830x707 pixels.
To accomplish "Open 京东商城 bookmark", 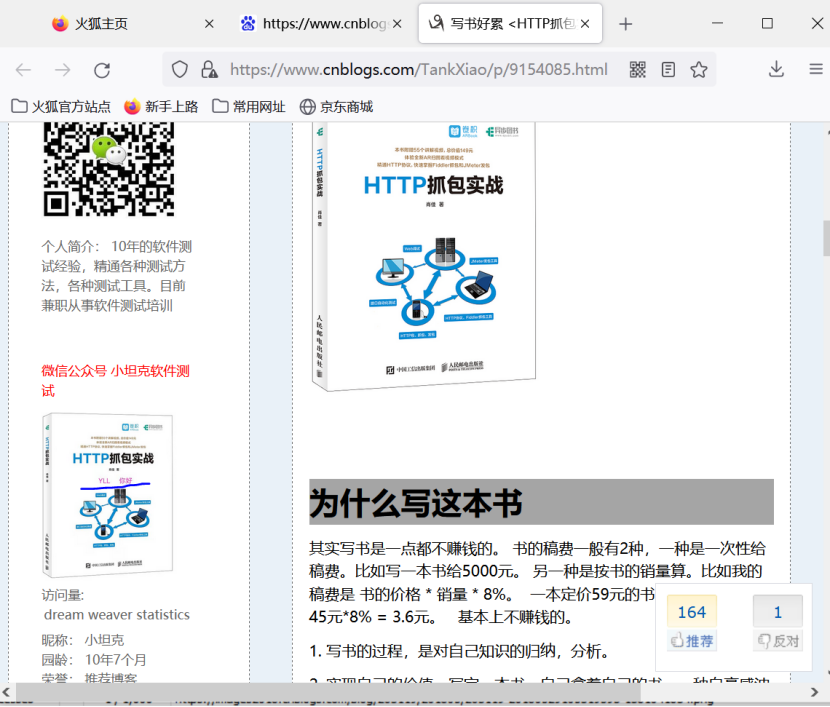I will click(336, 106).
